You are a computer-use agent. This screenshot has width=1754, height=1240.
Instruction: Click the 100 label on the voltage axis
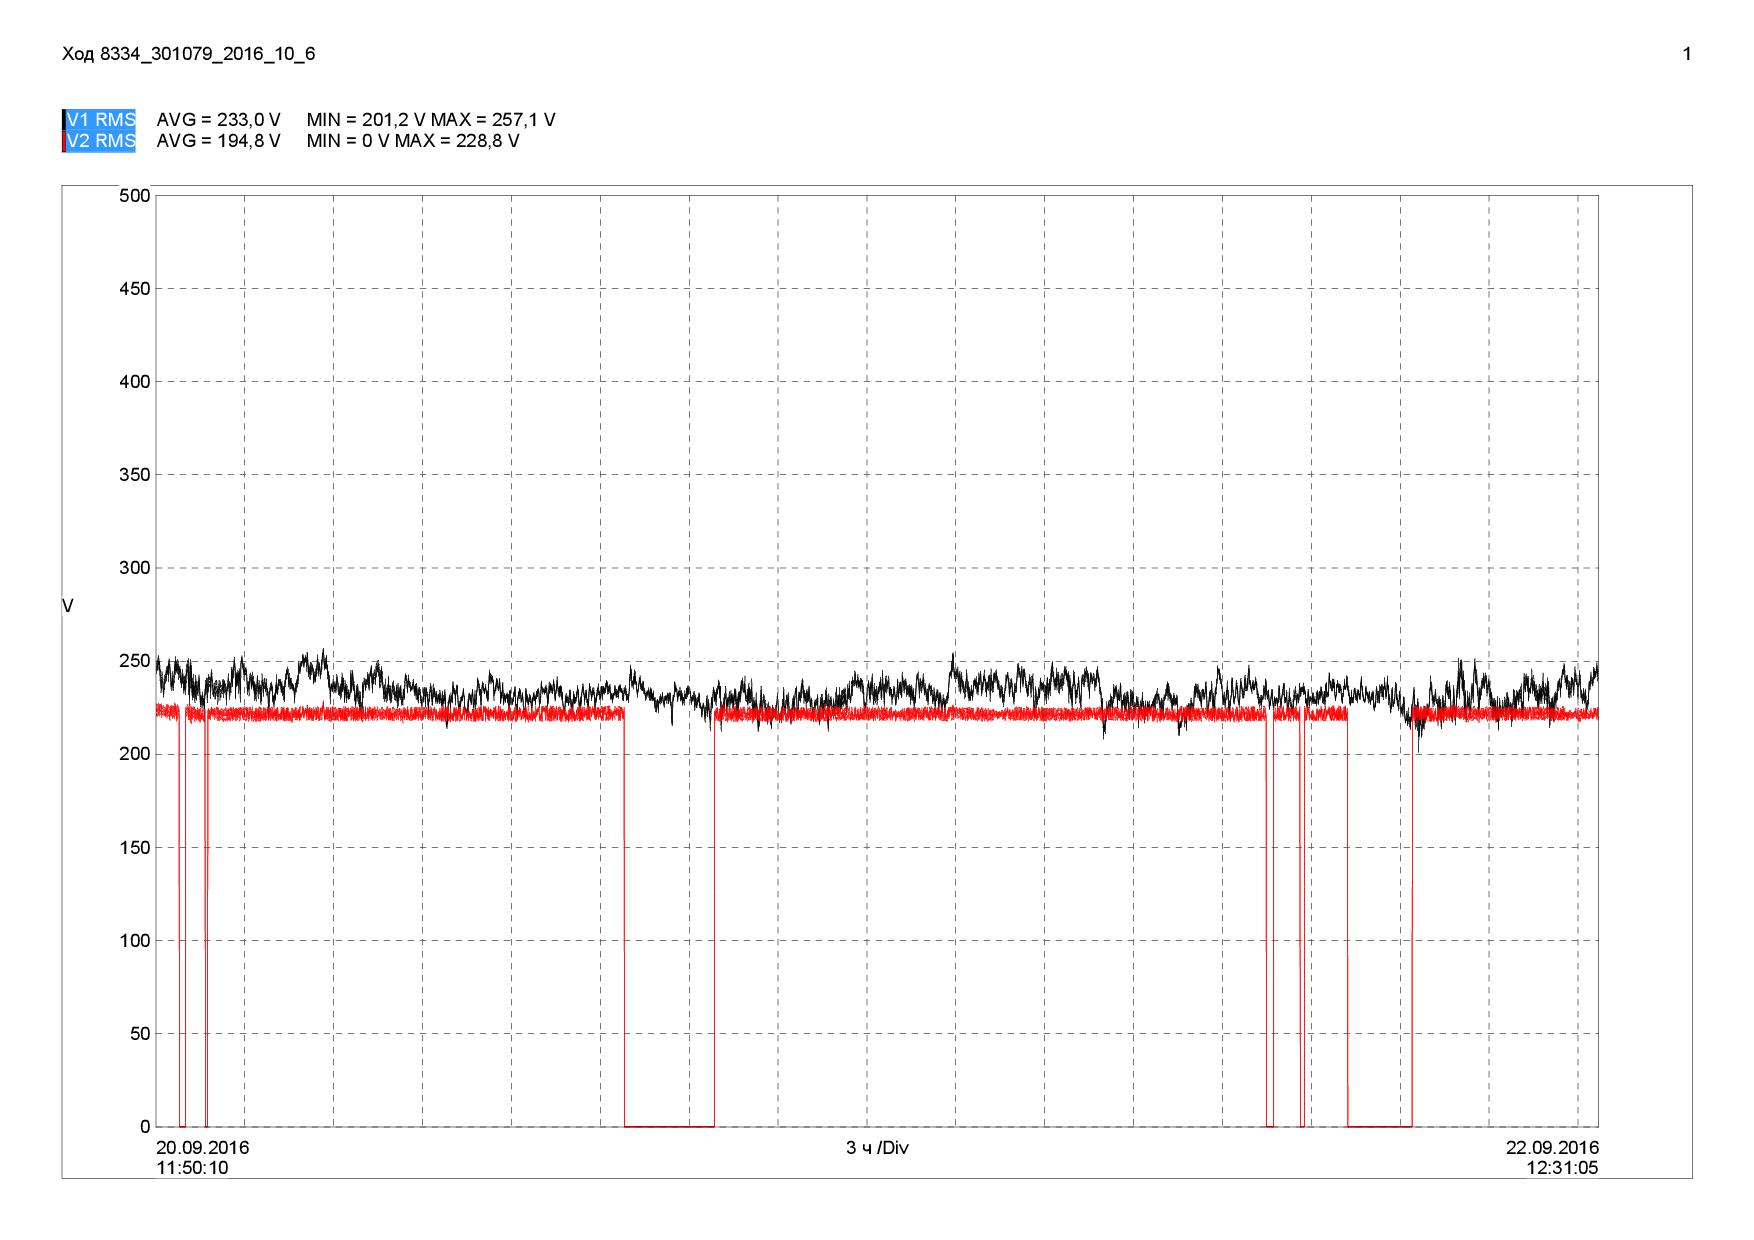[x=134, y=941]
